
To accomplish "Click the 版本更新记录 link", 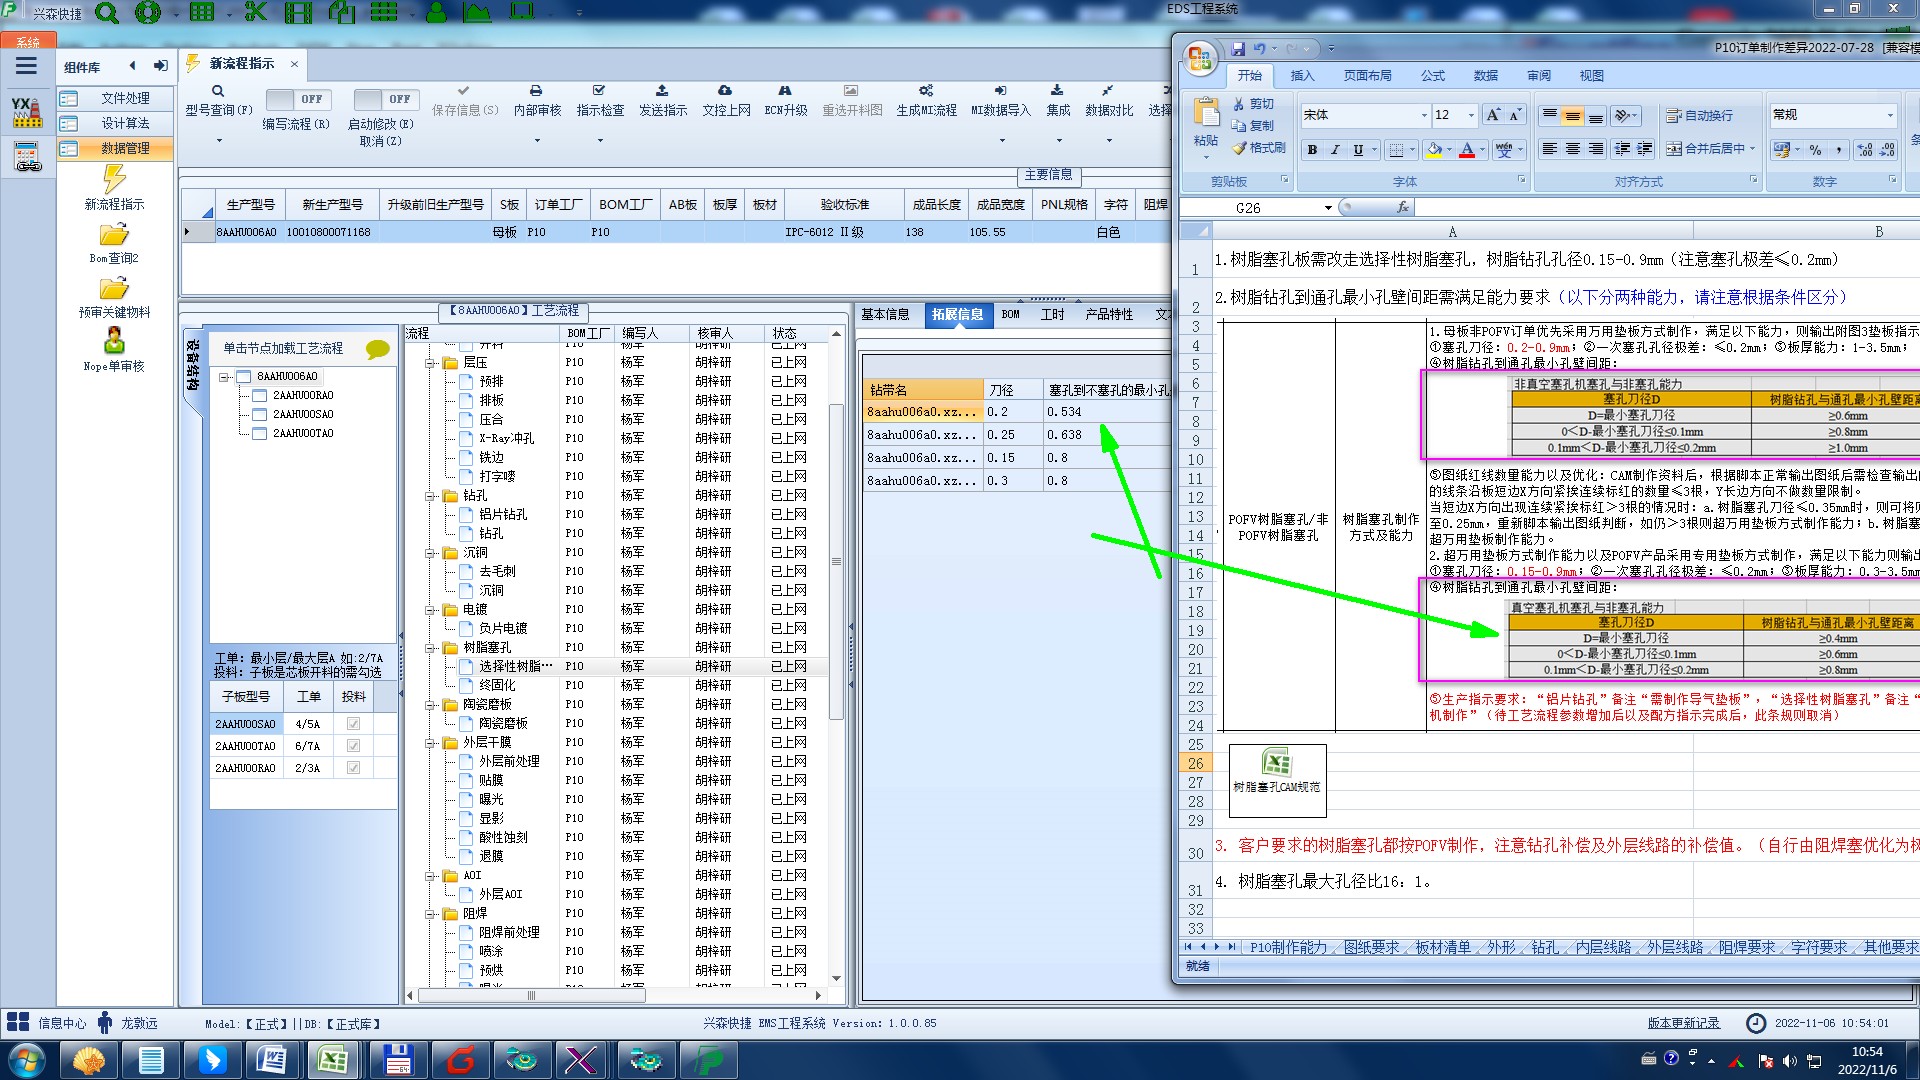I will click(1683, 1023).
